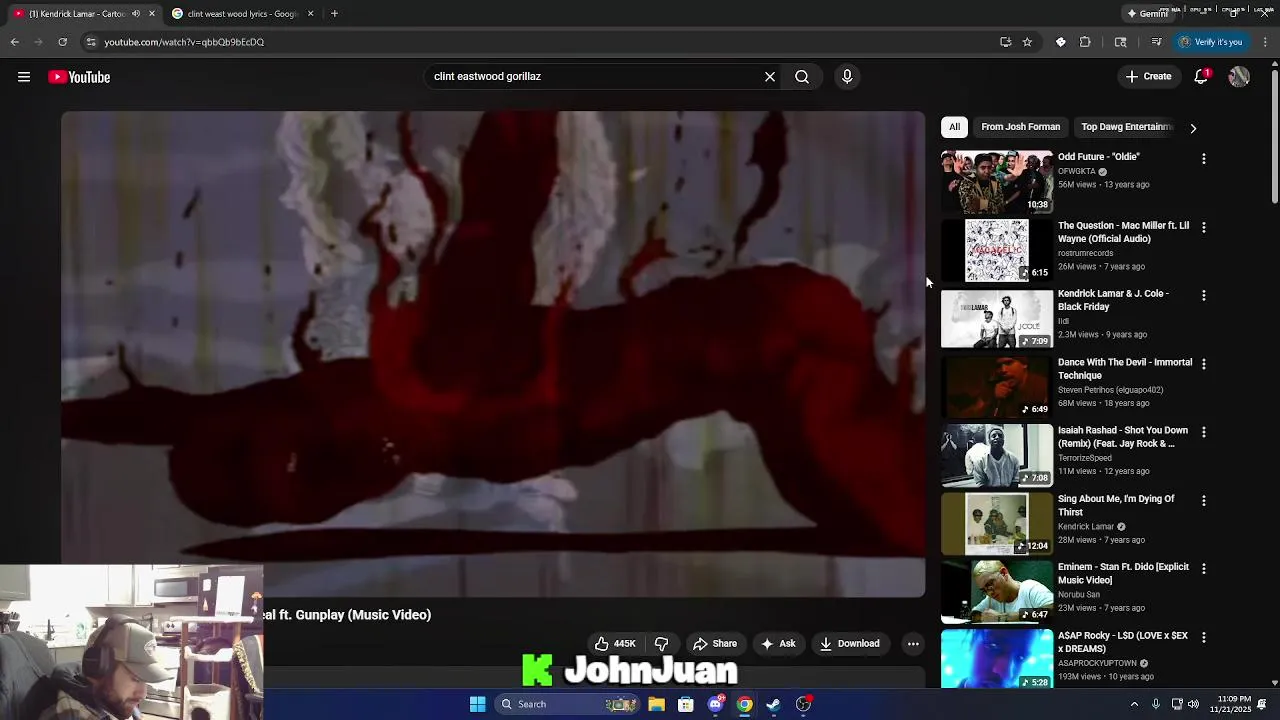The image size is (1280, 720).
Task: Go to YouTube home via logo
Action: (x=79, y=77)
